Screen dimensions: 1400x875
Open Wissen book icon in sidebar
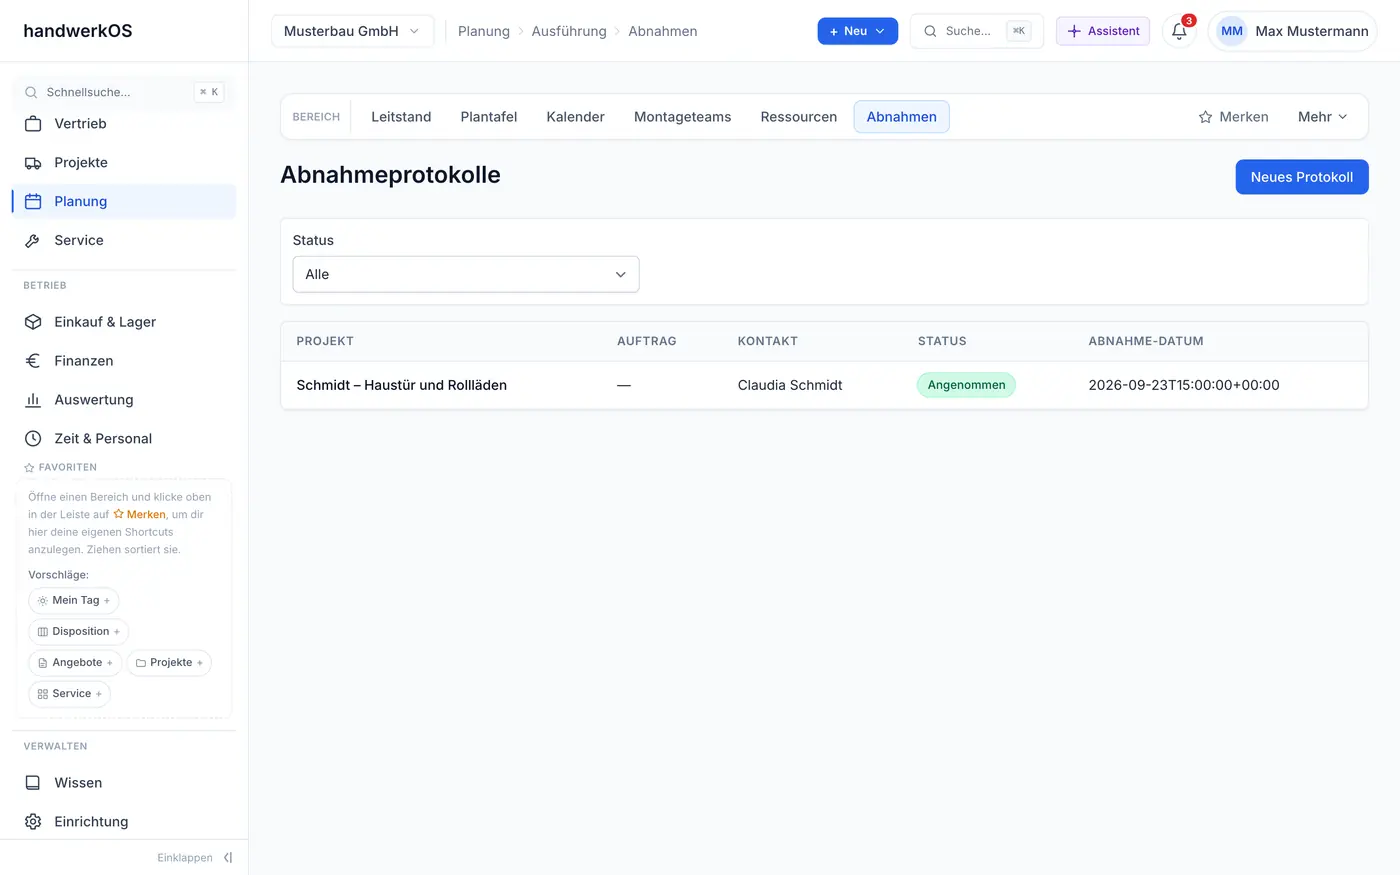click(x=33, y=782)
